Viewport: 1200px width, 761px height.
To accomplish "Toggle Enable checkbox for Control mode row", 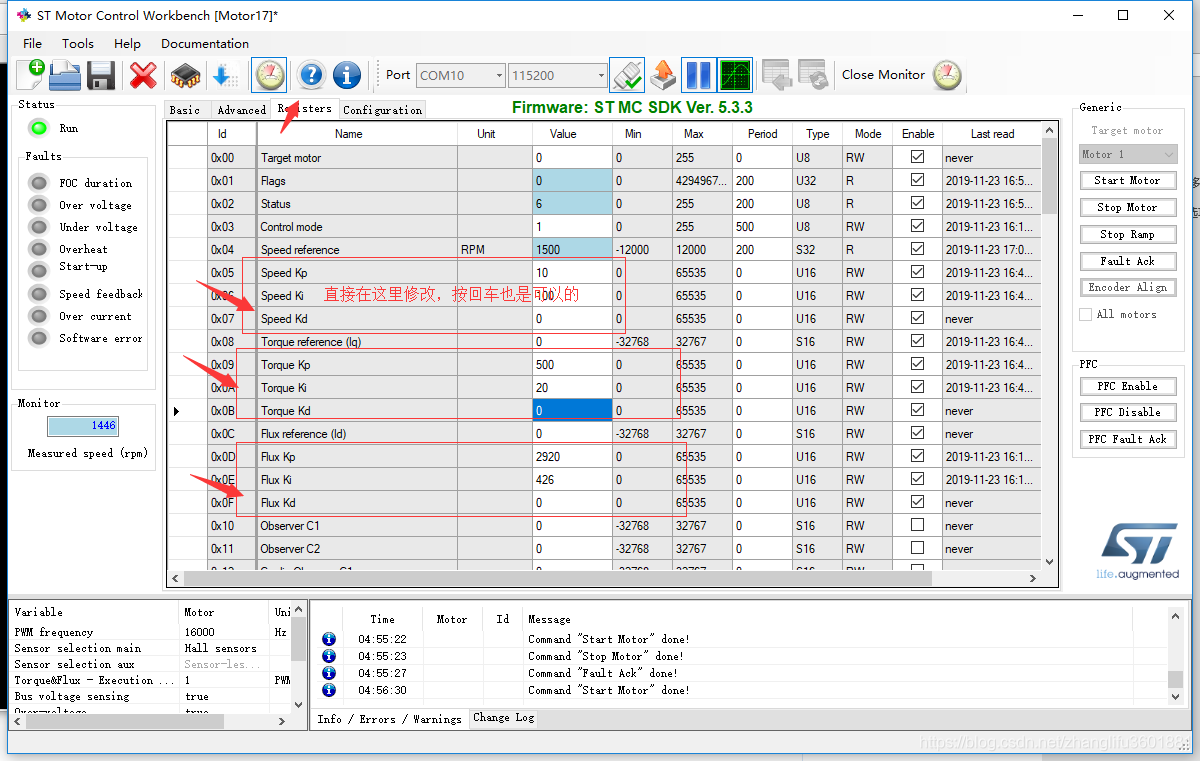I will [917, 226].
